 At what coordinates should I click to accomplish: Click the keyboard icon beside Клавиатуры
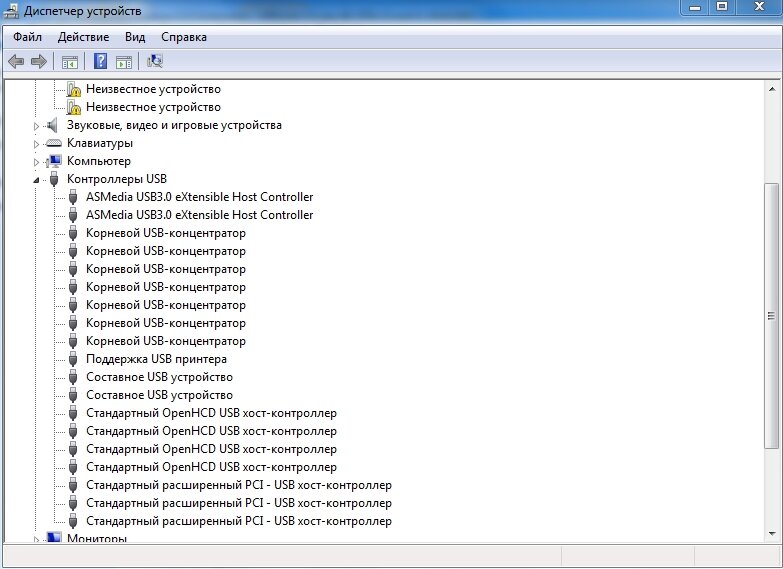tap(53, 143)
